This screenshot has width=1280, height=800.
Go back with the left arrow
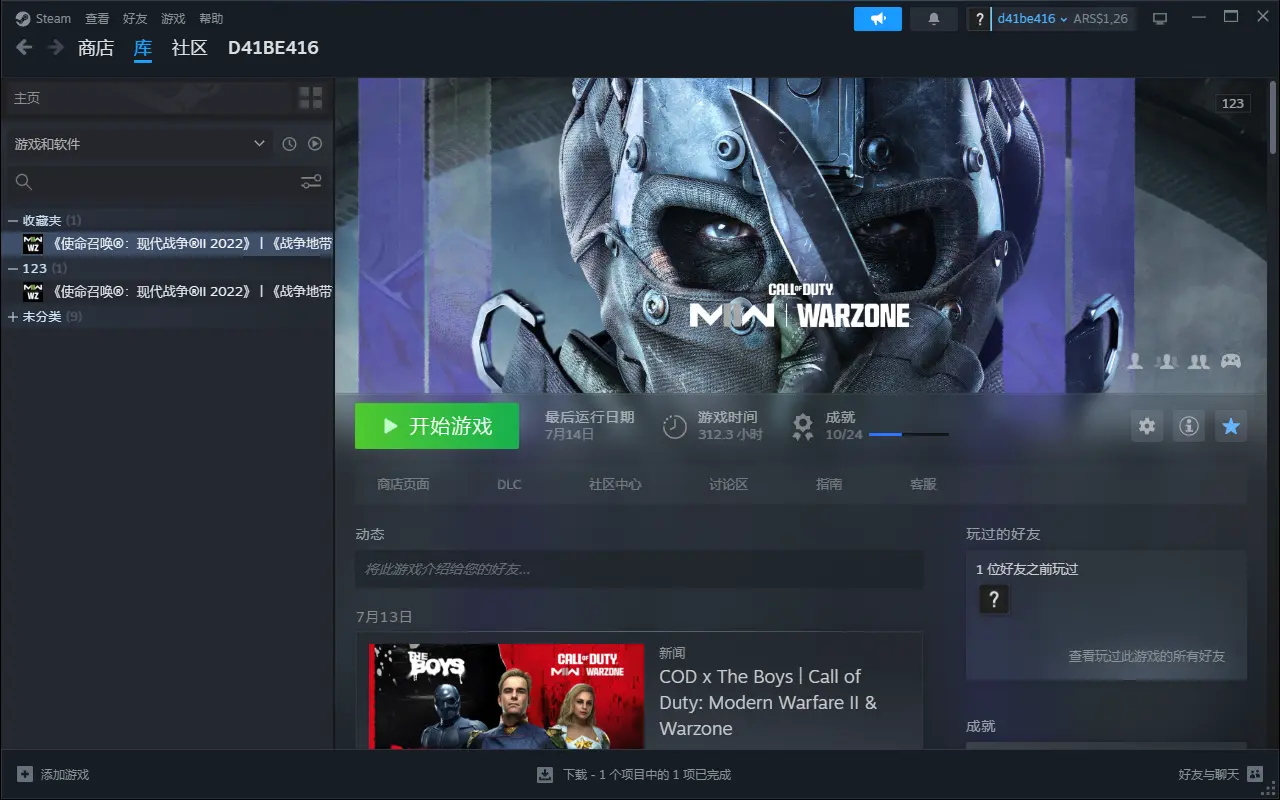pyautogui.click(x=25, y=47)
